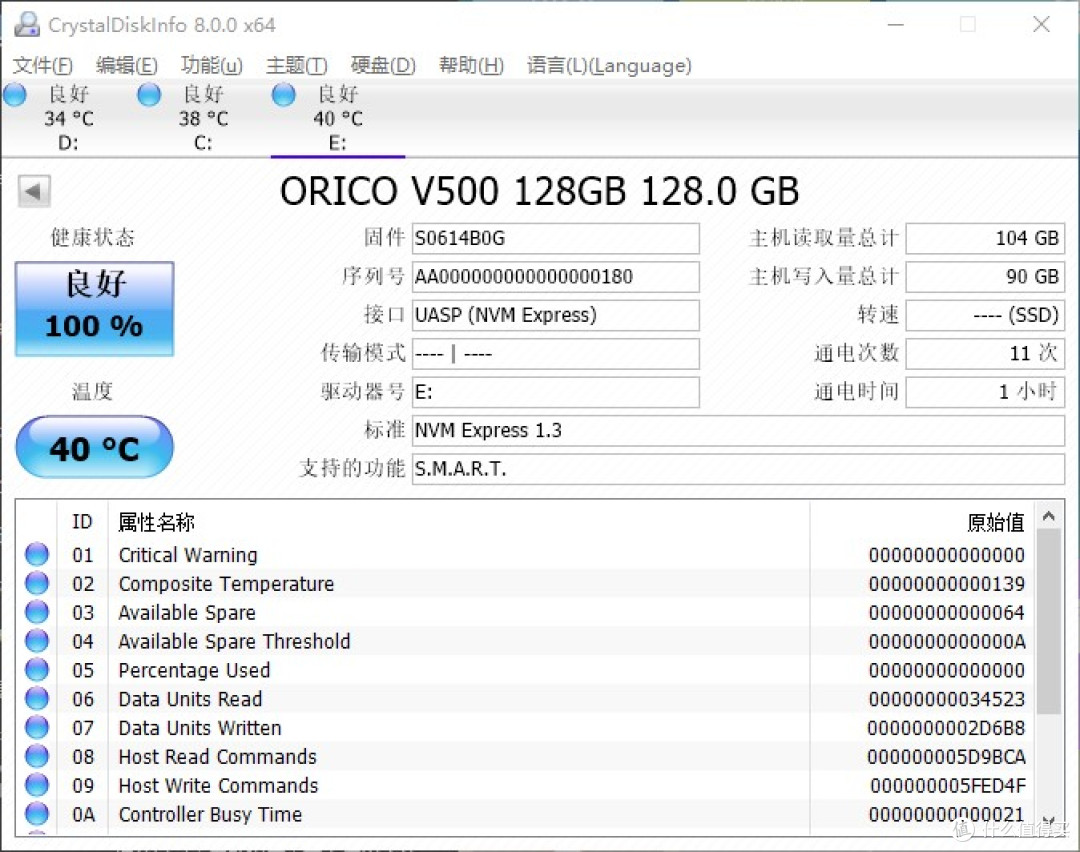Click the supported features field S.M.A.R.T.
This screenshot has width=1080, height=852.
pyautogui.click(x=738, y=470)
